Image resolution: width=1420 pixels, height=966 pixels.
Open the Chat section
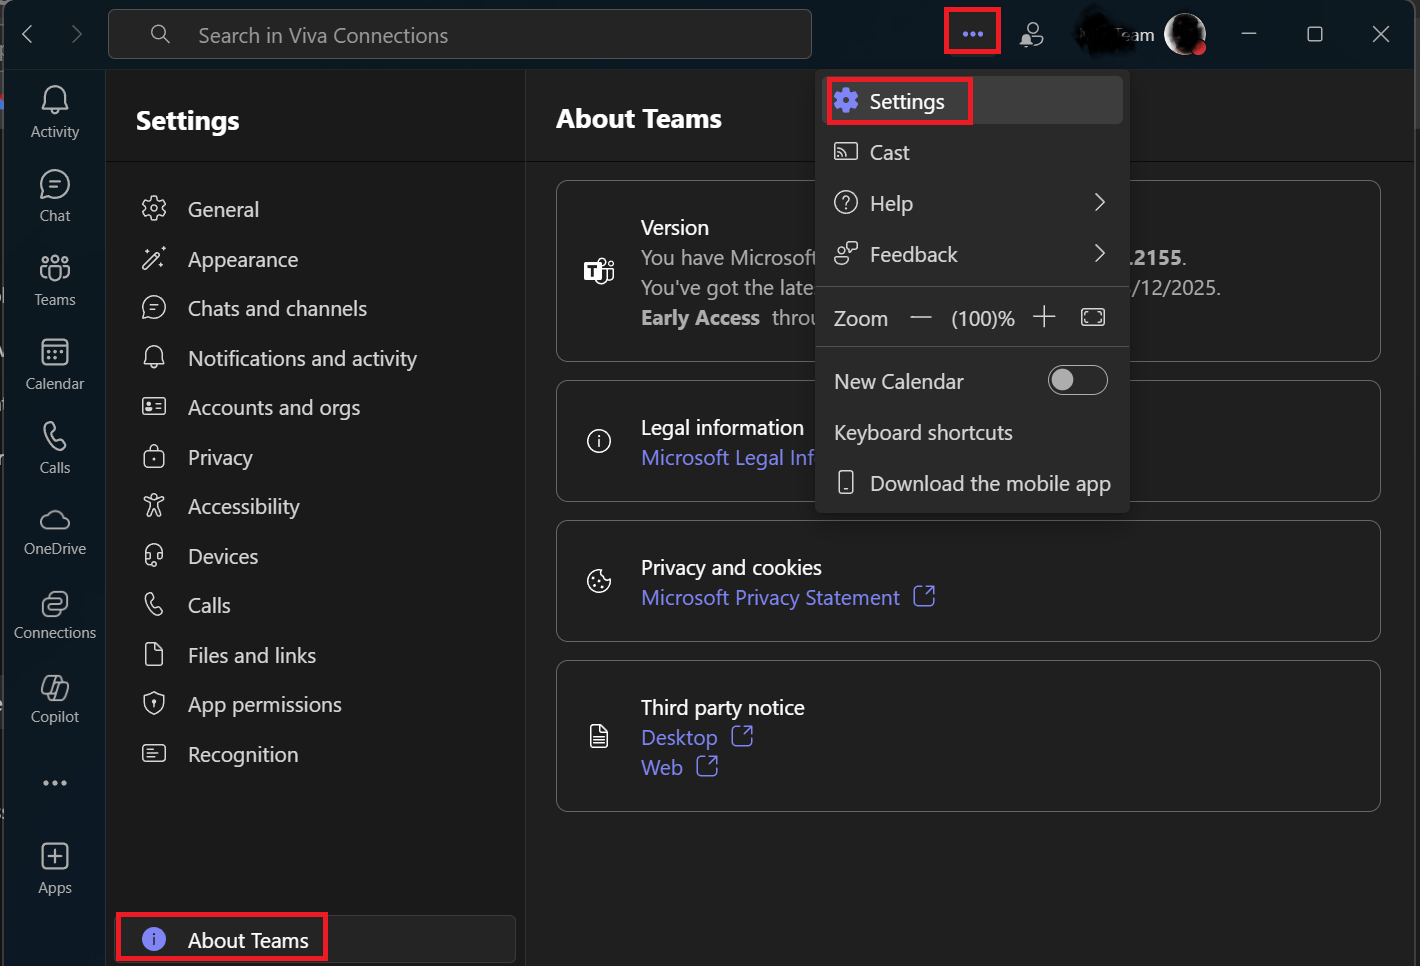(54, 193)
